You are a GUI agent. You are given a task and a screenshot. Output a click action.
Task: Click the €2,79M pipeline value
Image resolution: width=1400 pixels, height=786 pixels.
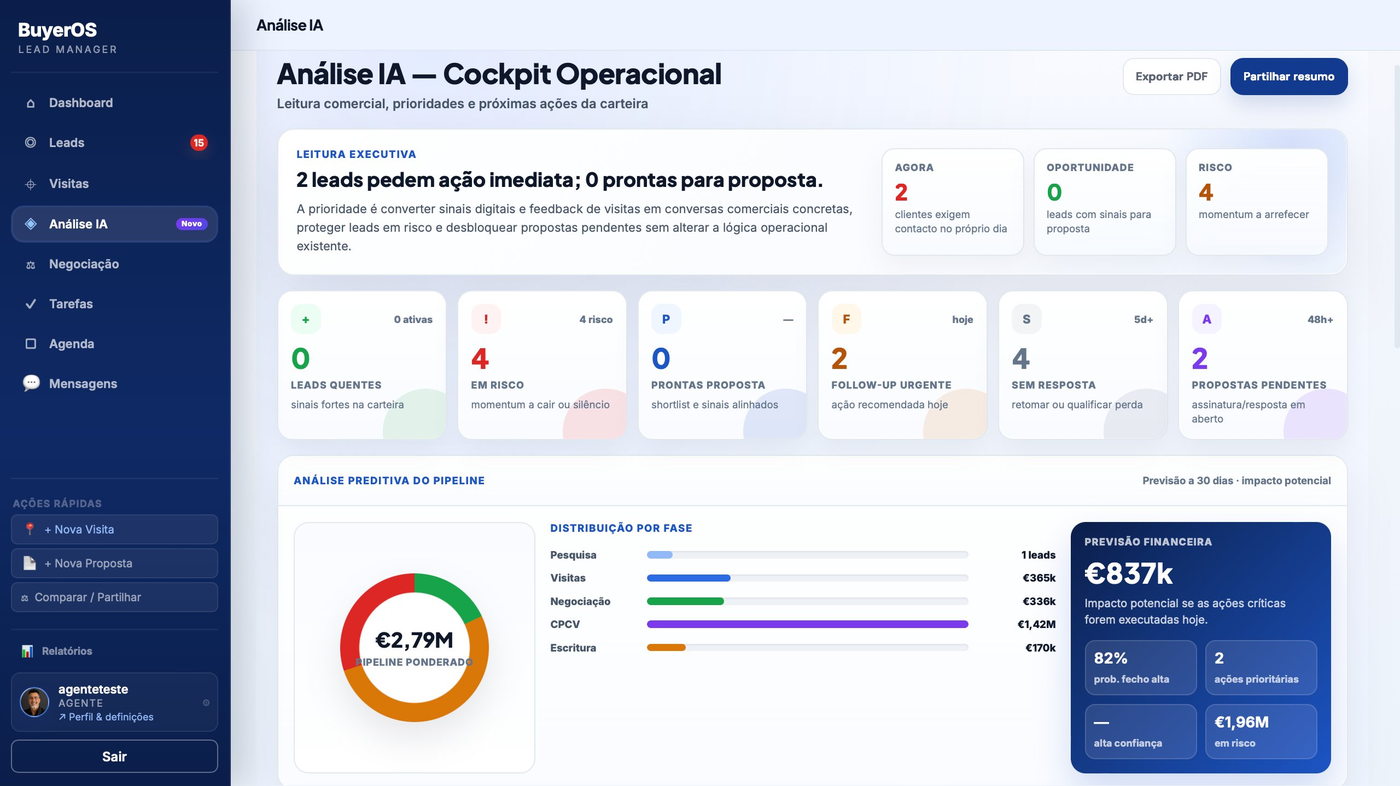tap(414, 641)
